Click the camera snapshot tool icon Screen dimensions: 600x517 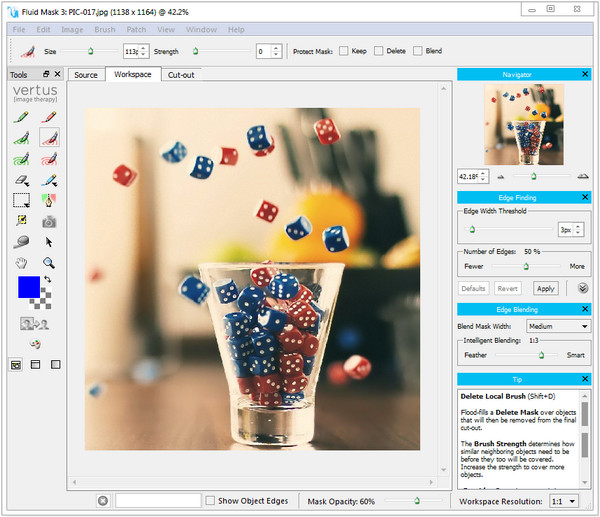[x=47, y=221]
